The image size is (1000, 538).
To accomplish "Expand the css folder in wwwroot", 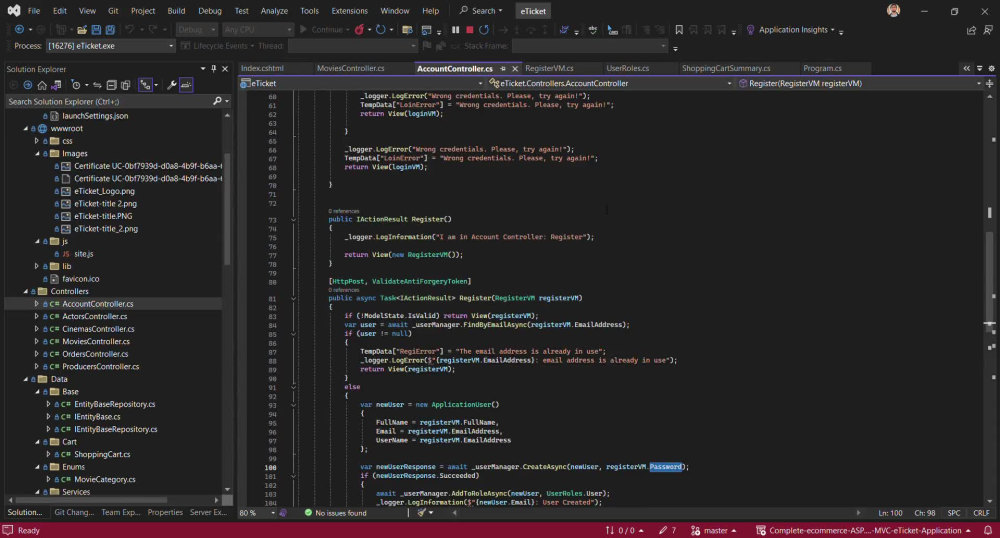I will [36, 141].
